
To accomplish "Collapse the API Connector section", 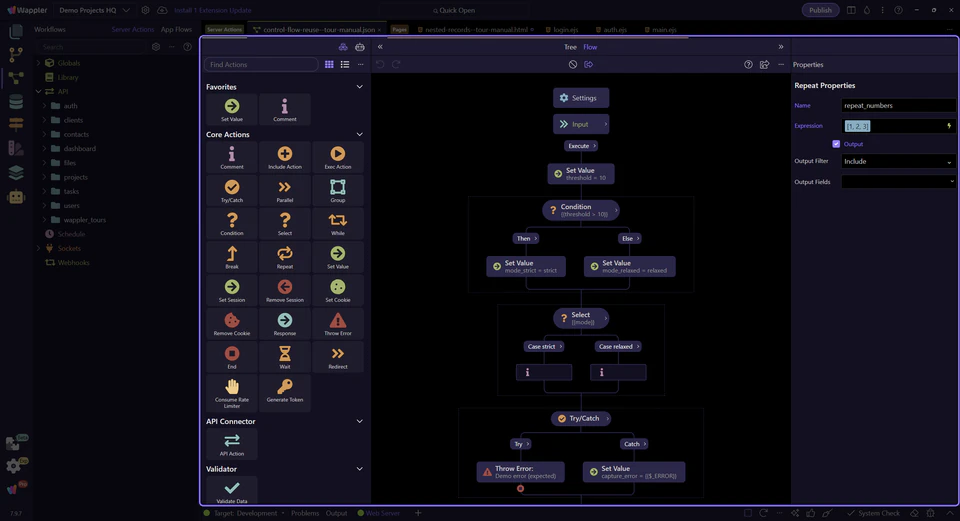I will (x=360, y=421).
